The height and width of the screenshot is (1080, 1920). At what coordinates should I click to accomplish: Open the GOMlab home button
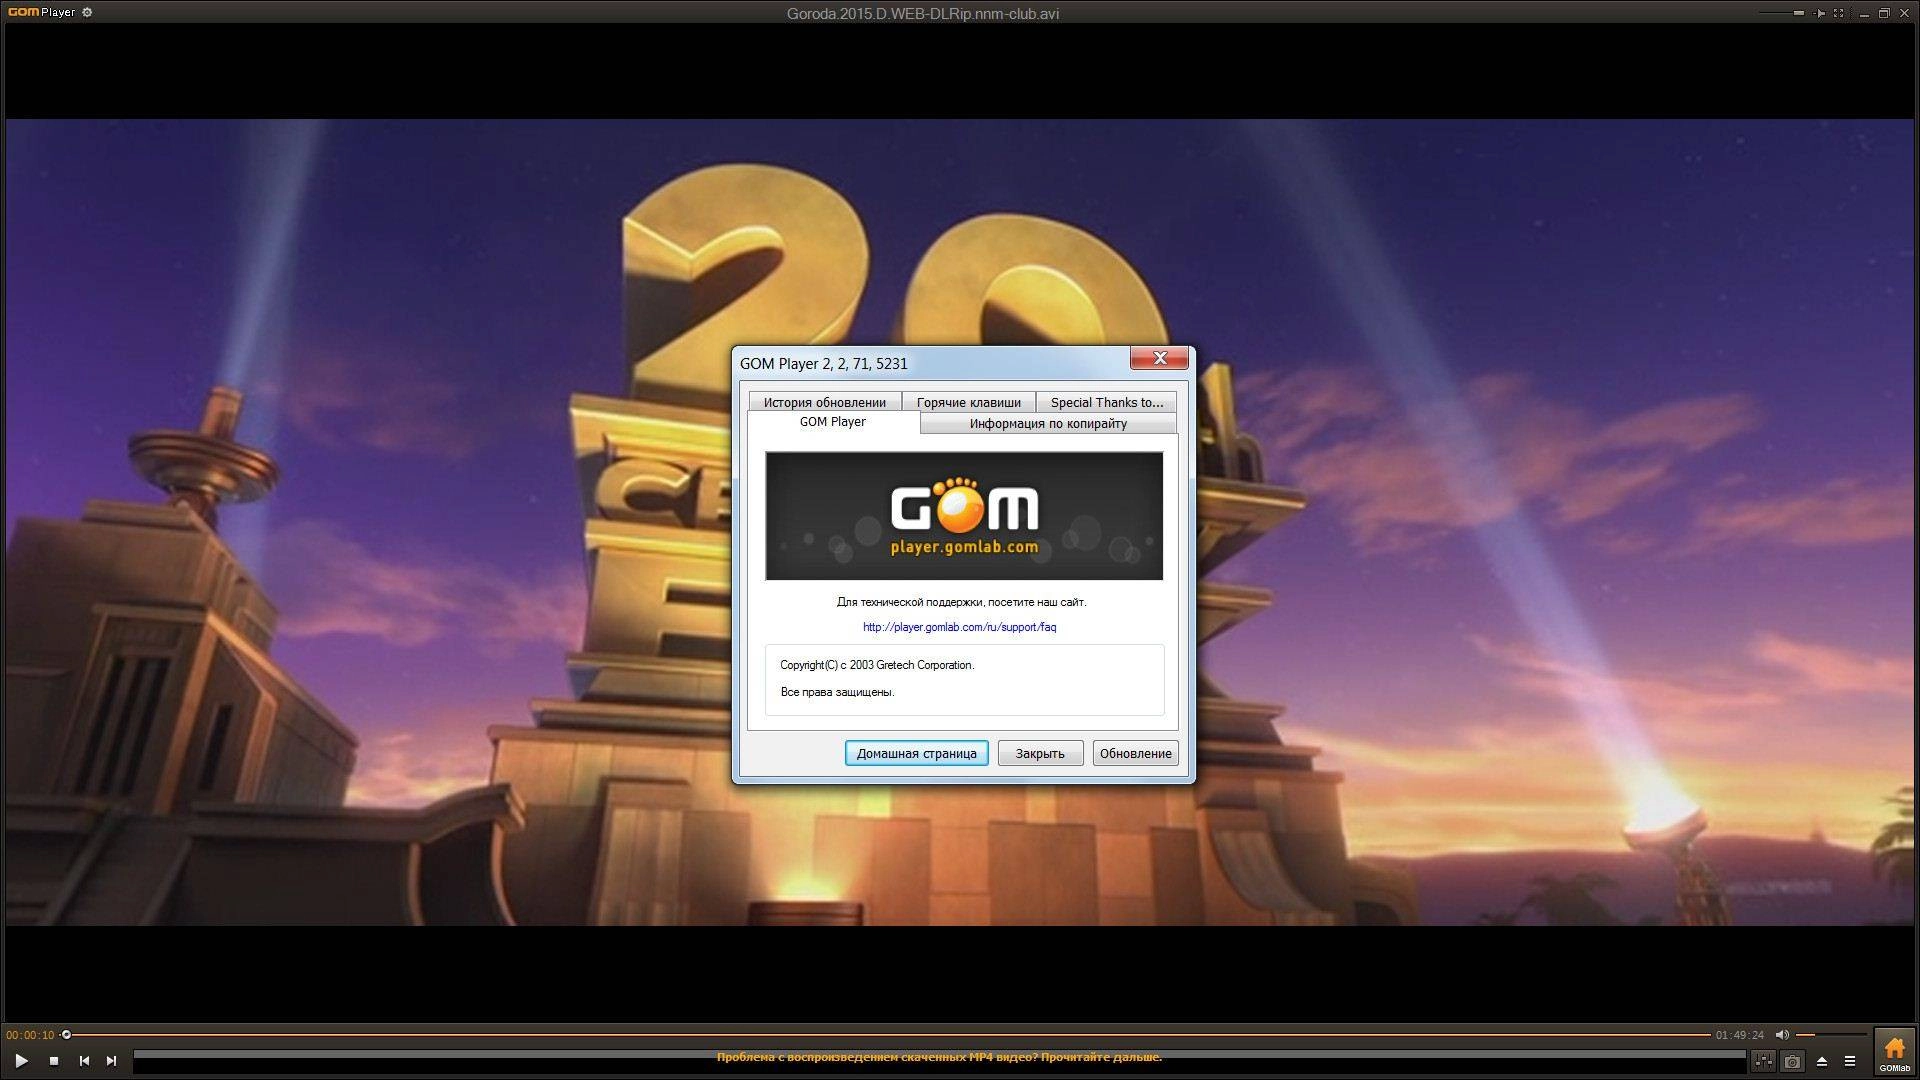(x=1894, y=1052)
